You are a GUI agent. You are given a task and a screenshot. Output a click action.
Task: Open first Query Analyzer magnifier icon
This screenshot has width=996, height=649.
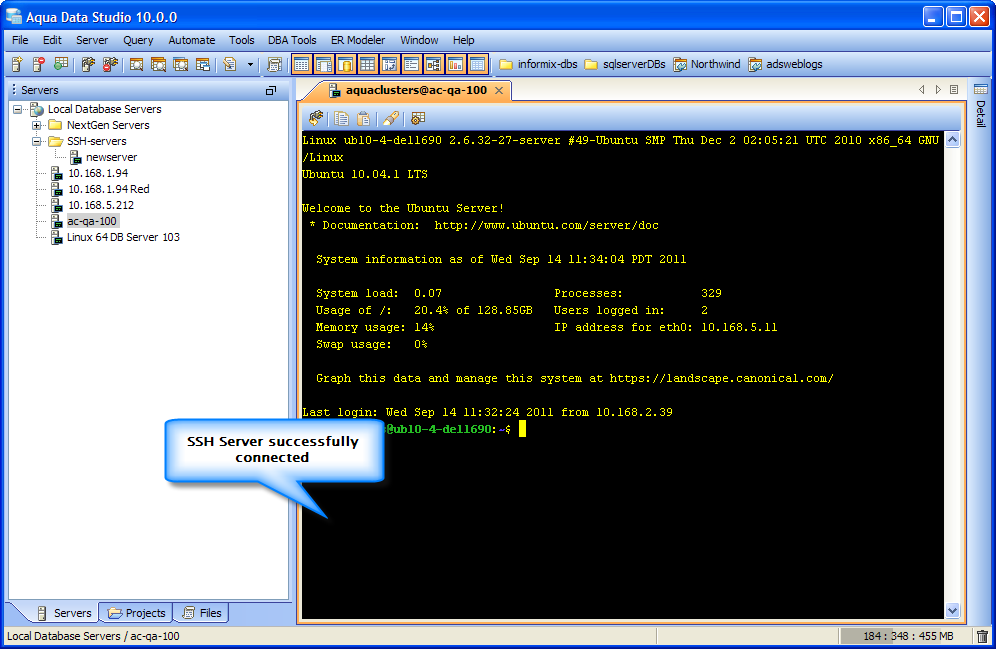tap(136, 64)
